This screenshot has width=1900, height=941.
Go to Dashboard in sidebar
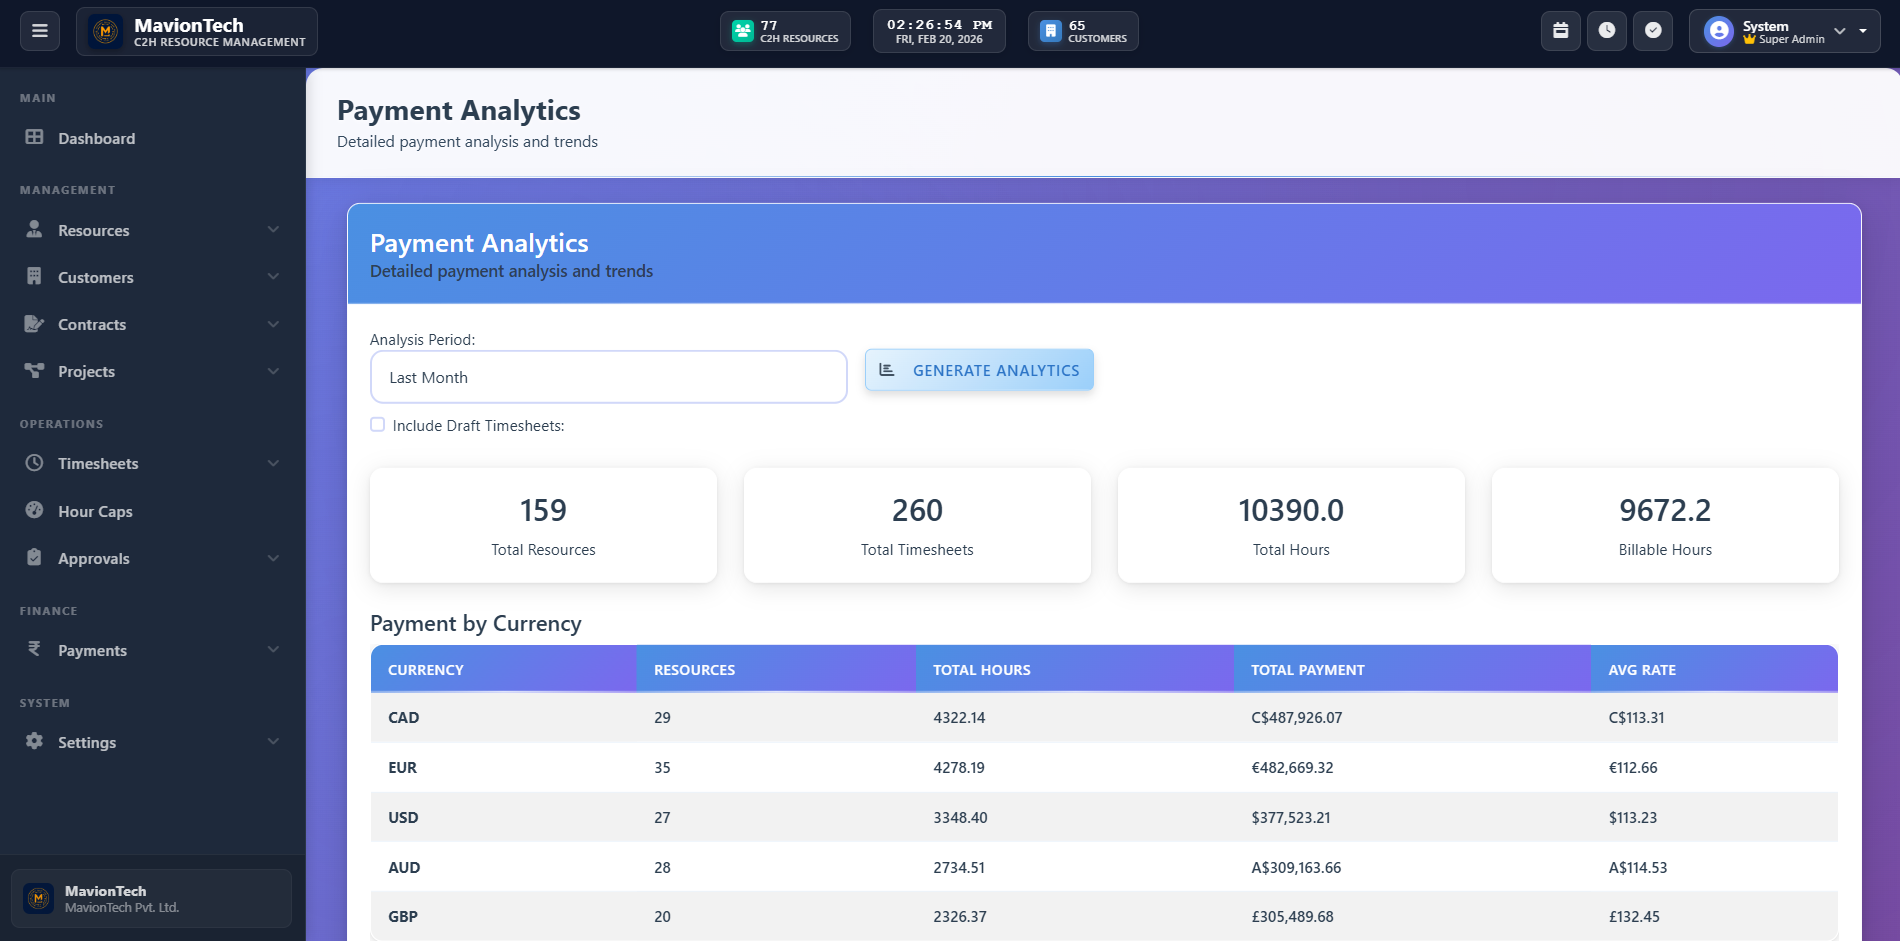pos(96,138)
